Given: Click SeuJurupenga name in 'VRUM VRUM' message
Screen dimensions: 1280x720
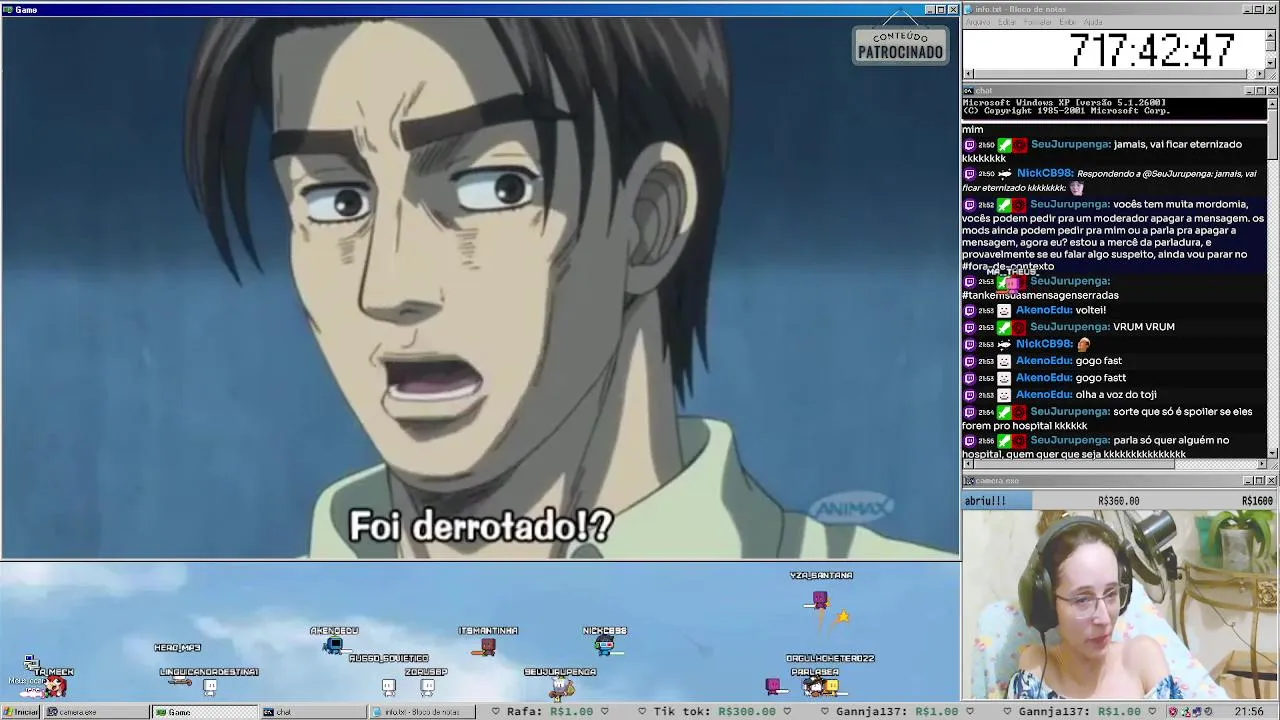Looking at the screenshot, I should coord(1070,327).
